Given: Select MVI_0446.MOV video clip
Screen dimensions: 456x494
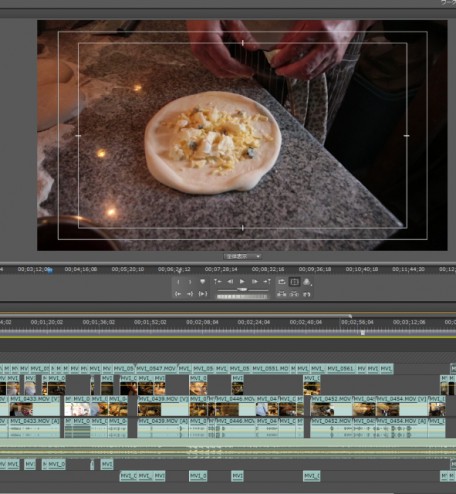Looking at the screenshot, I should [x=236, y=406].
